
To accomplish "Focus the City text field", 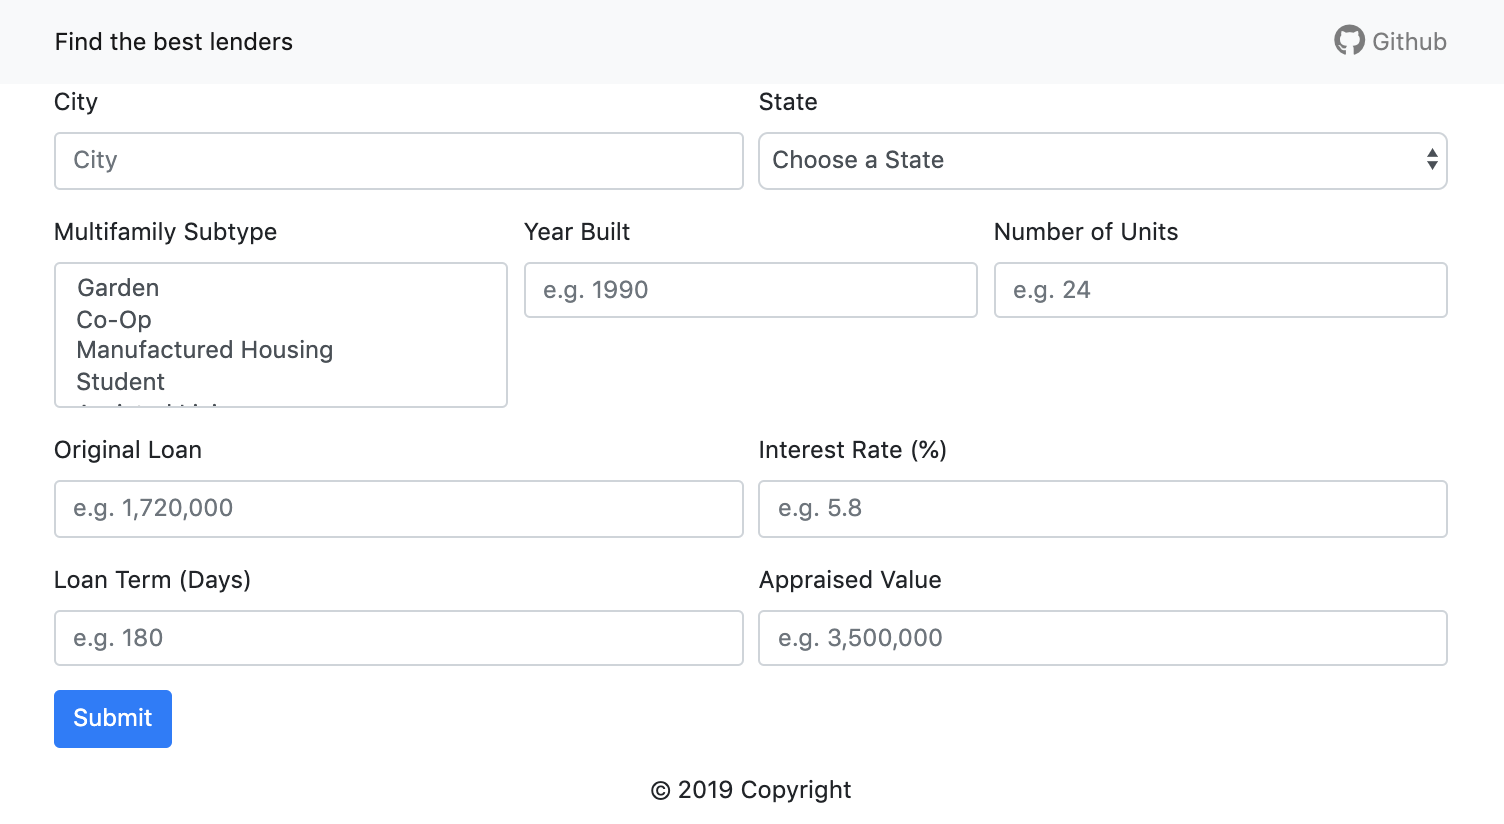I will pos(399,161).
